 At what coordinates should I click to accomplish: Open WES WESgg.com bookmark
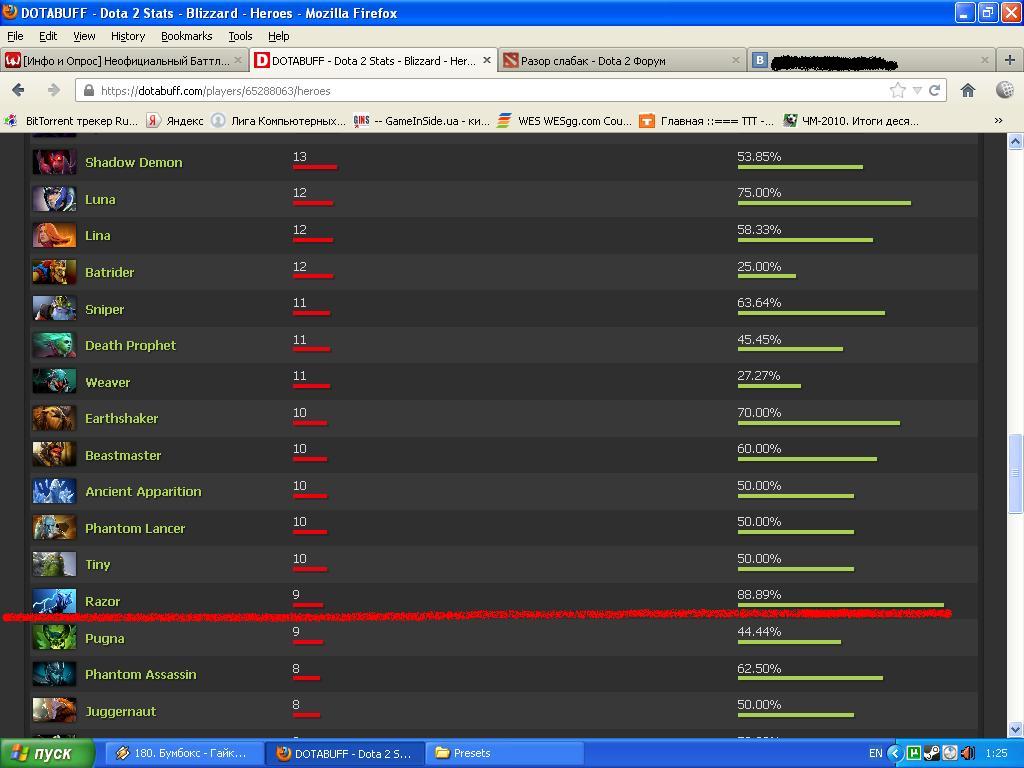(565, 121)
